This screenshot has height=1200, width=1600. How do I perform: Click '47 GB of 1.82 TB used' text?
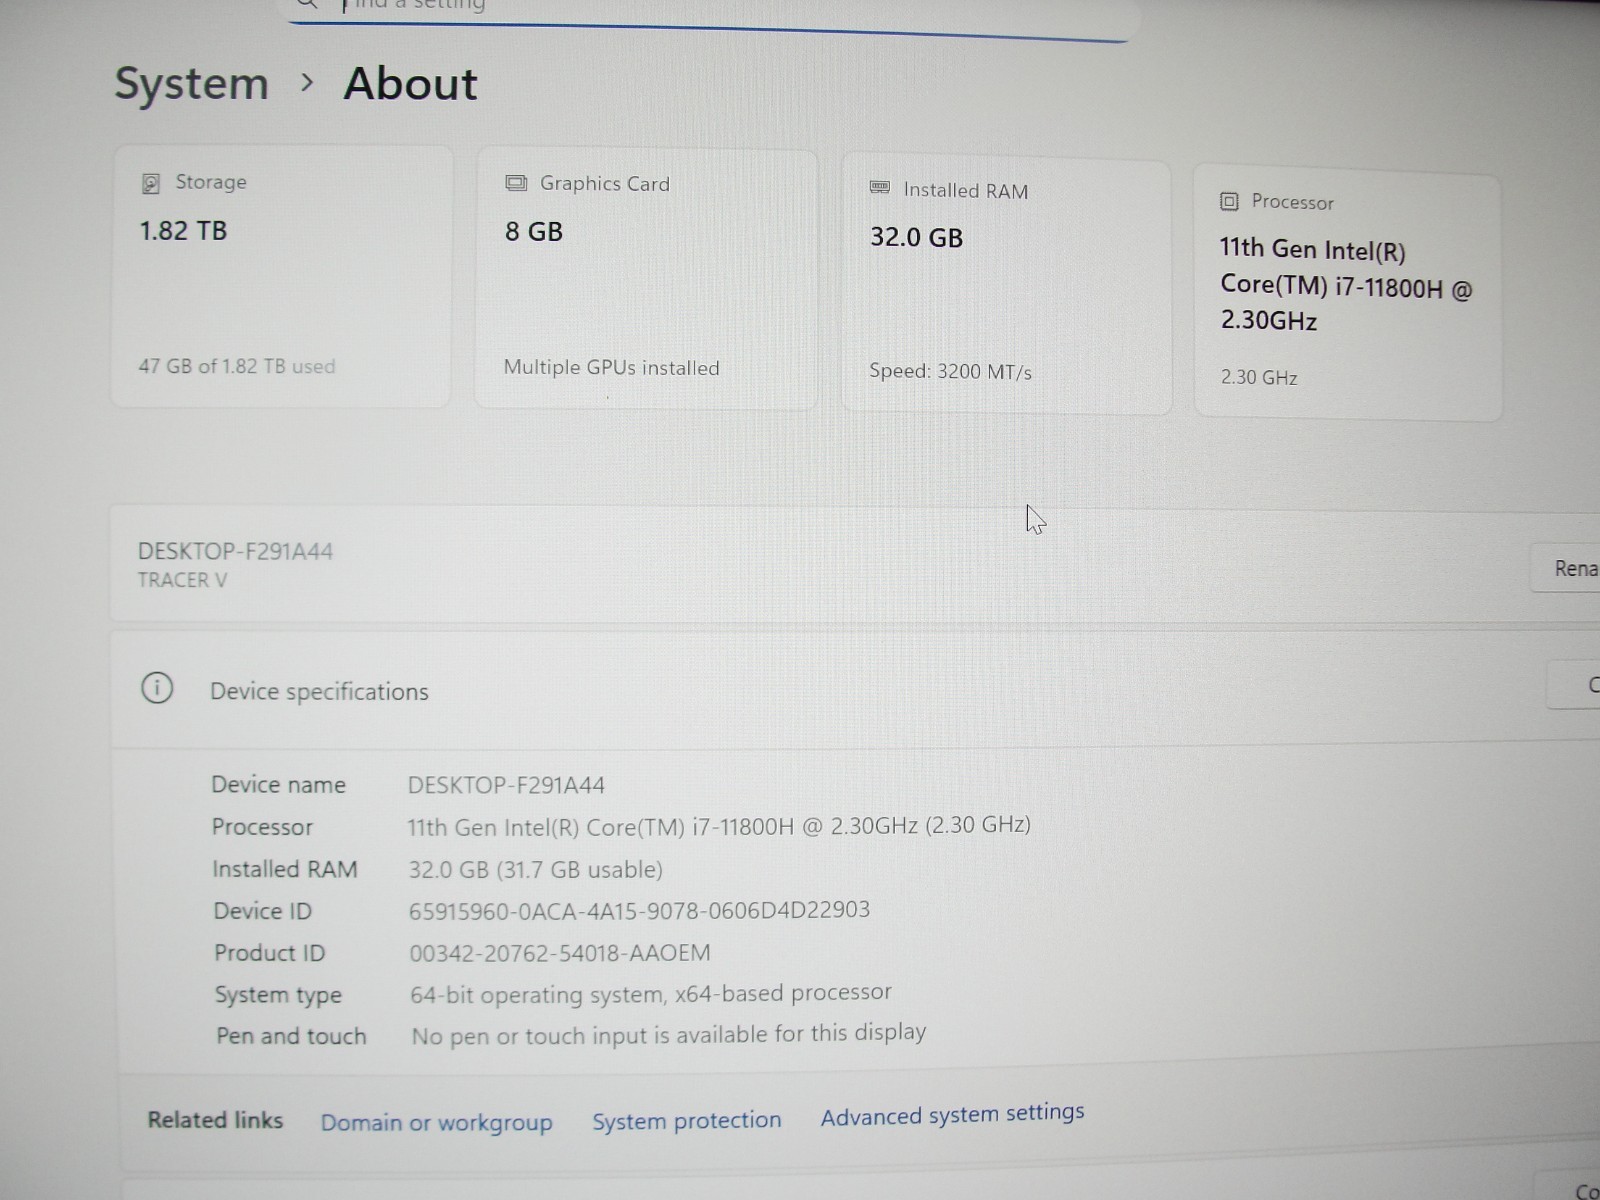pyautogui.click(x=237, y=366)
